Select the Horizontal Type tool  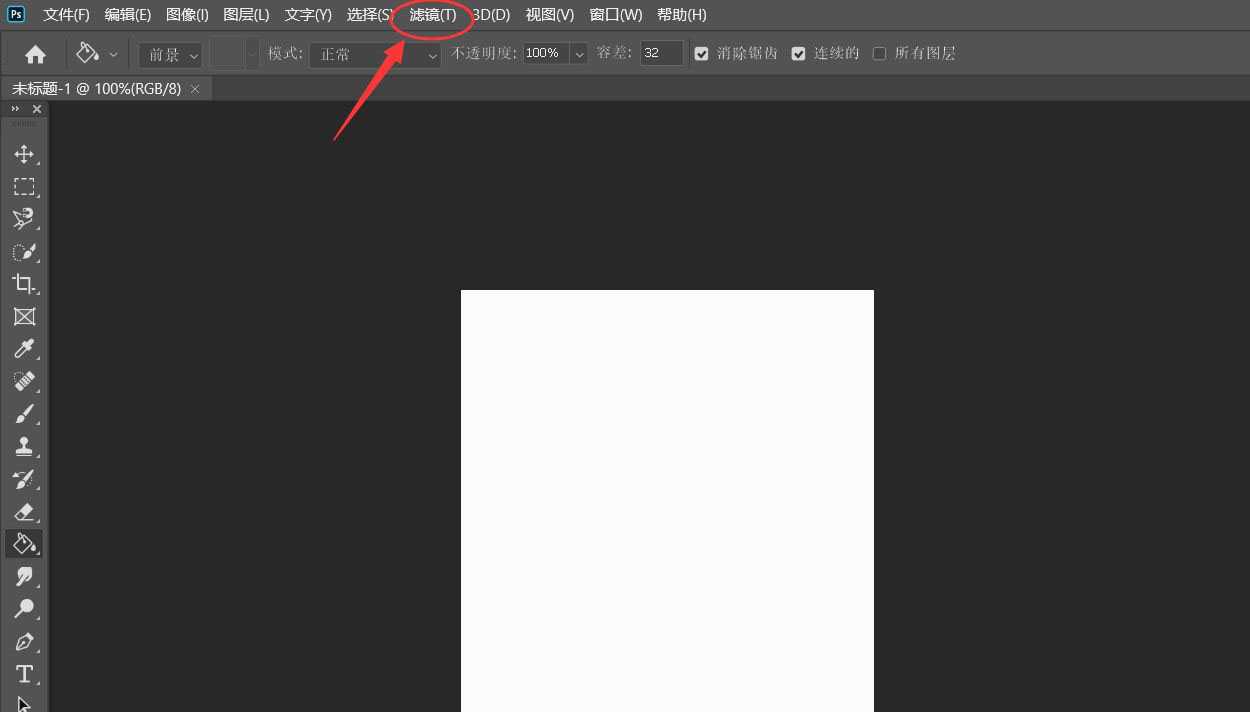point(24,674)
